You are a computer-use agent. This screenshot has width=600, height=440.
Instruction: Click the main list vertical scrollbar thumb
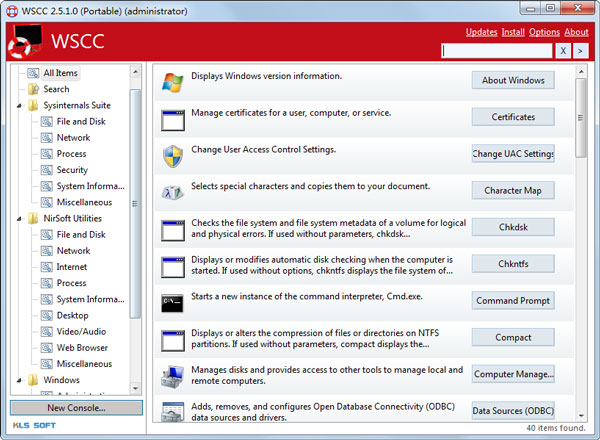[581, 118]
